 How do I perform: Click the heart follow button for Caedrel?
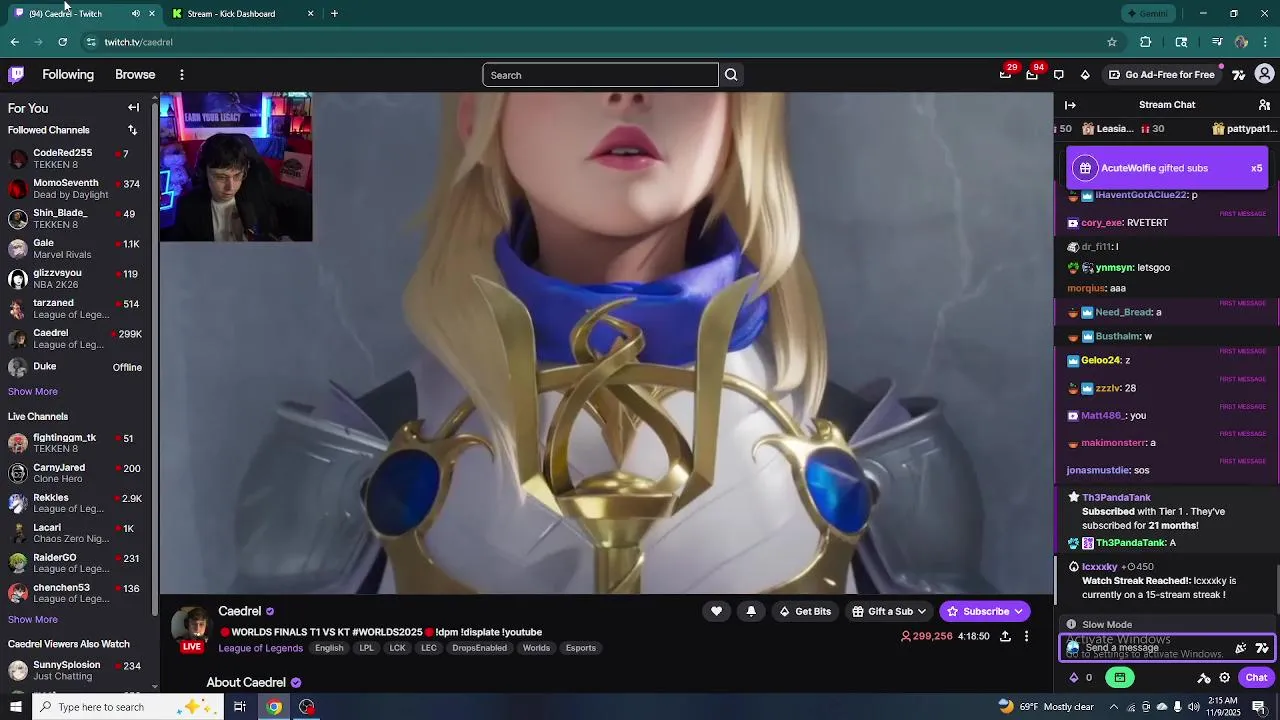(716, 611)
